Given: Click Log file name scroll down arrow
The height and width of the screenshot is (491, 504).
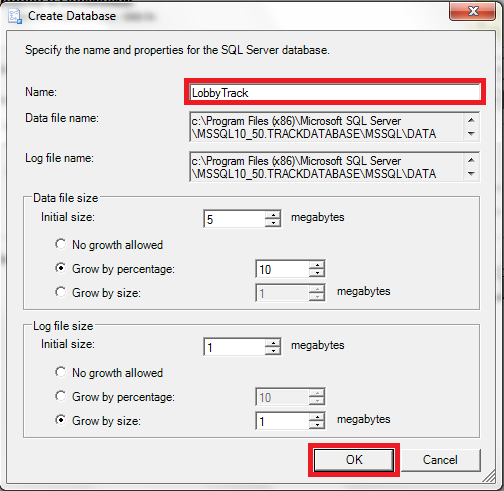Looking at the screenshot, I should pyautogui.click(x=471, y=174).
